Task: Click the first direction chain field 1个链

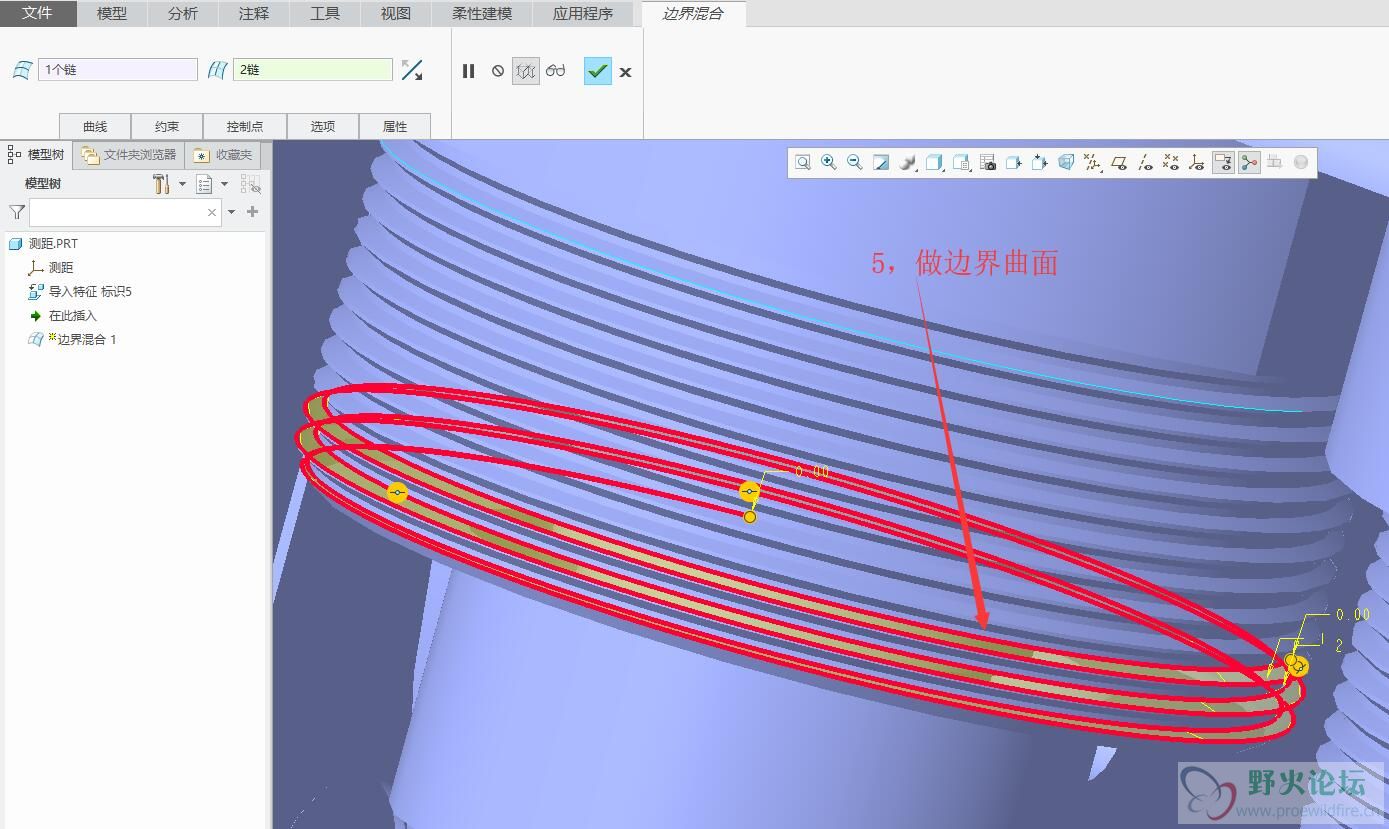Action: 118,70
